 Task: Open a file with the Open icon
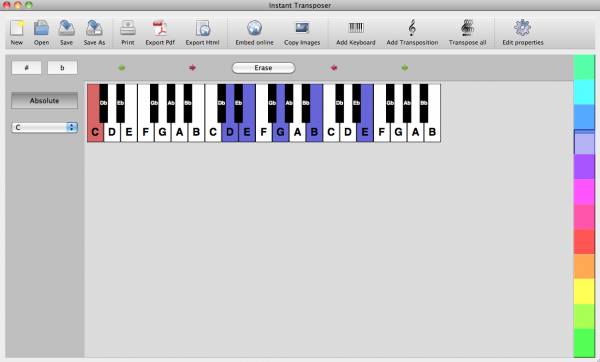41,28
